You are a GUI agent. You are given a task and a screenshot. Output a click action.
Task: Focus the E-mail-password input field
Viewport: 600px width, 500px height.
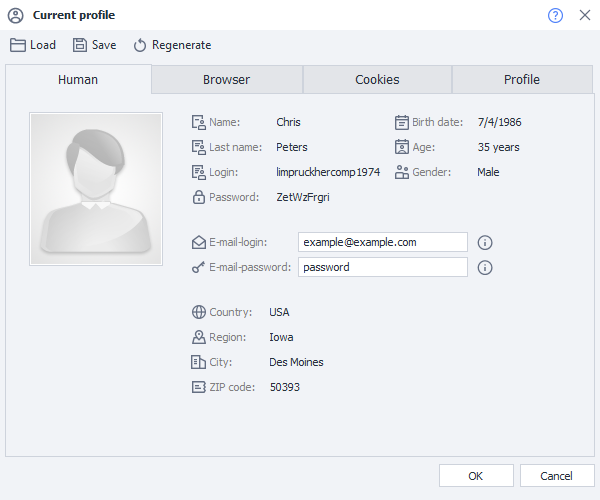pos(382,267)
